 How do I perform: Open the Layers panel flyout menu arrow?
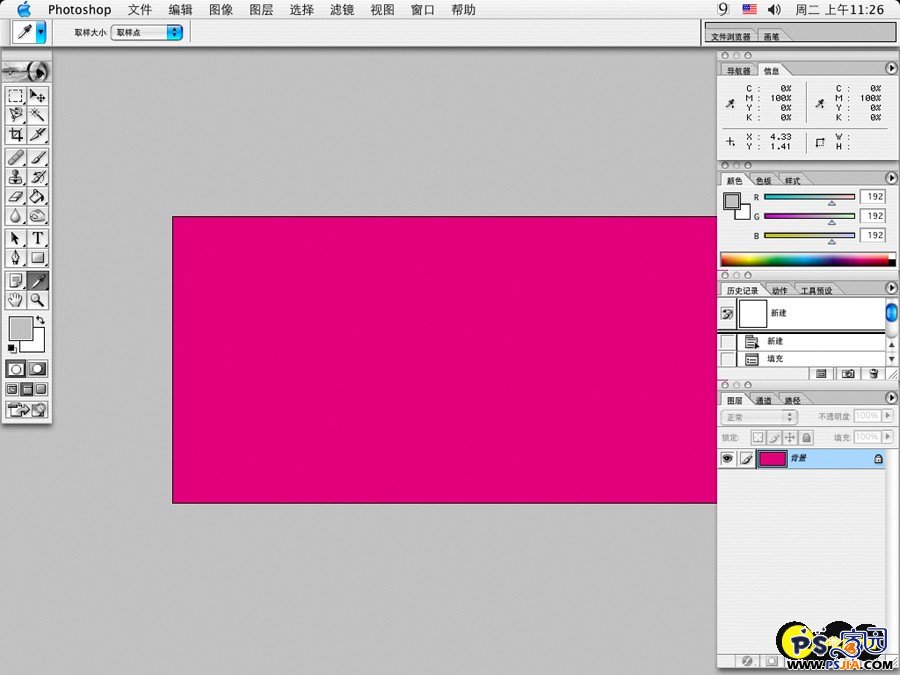[891, 399]
